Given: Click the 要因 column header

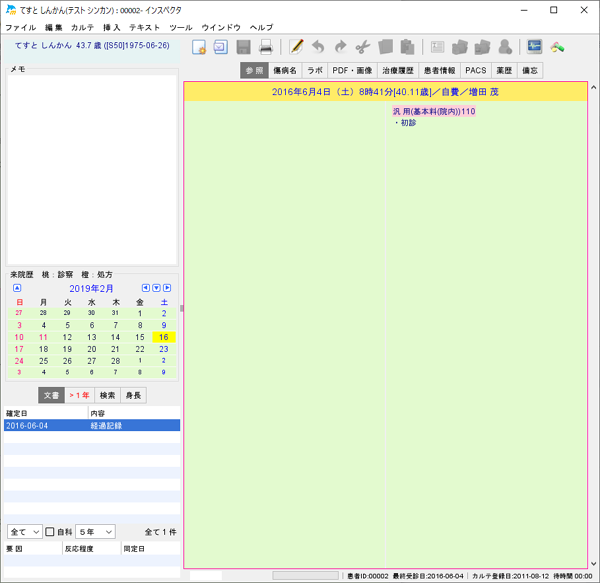Looking at the screenshot, I should (33, 549).
